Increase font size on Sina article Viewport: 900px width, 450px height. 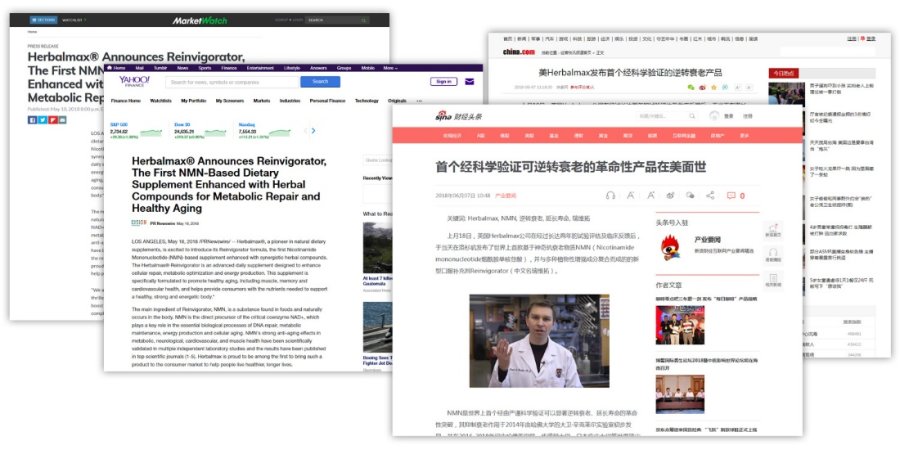click(651, 195)
